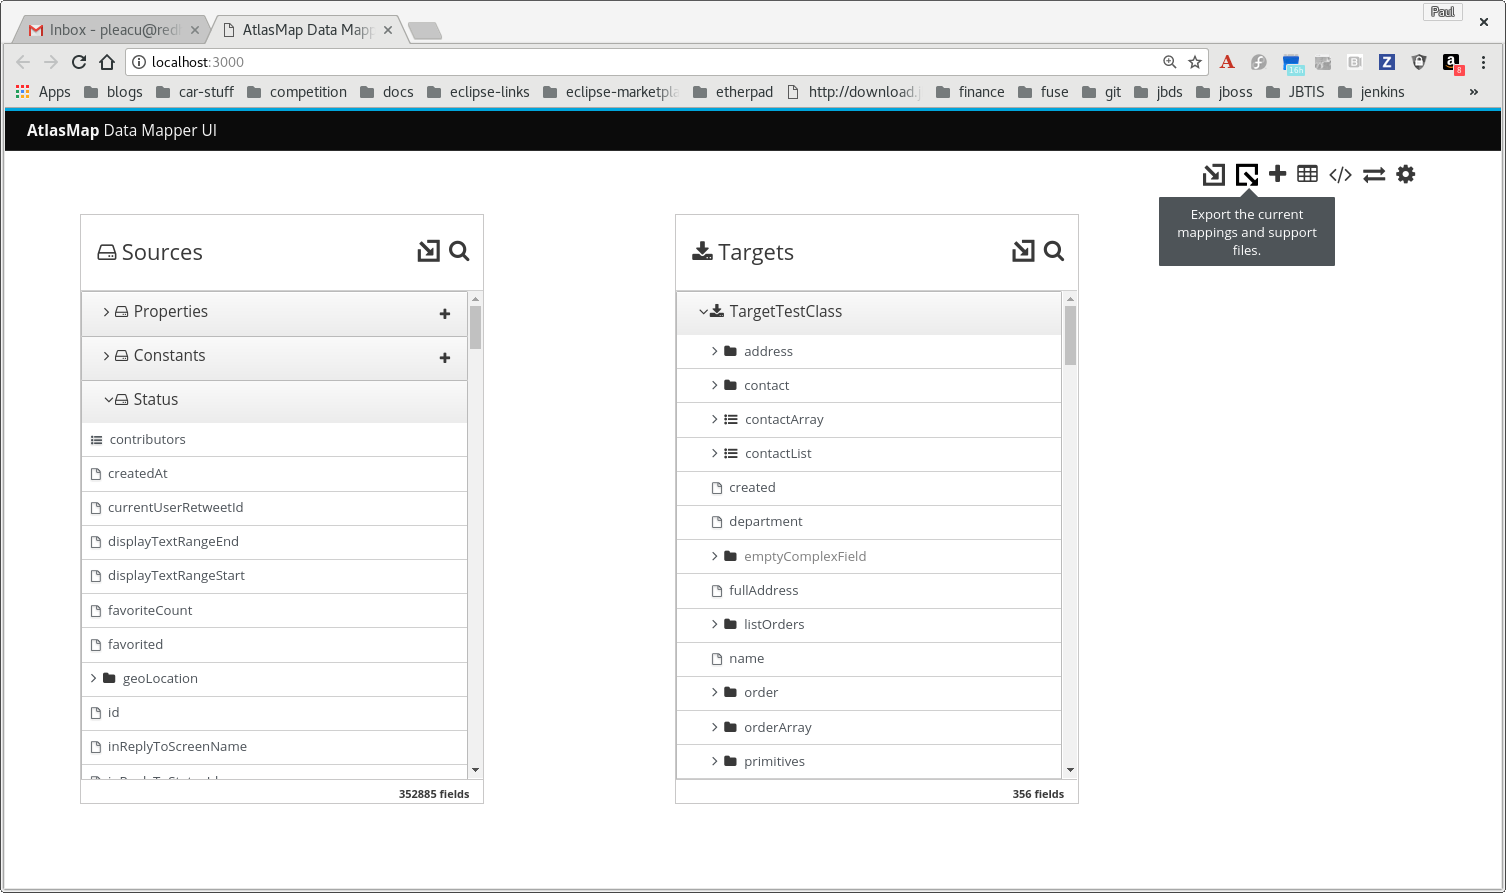Open the search magnifier in Sources panel

(459, 252)
